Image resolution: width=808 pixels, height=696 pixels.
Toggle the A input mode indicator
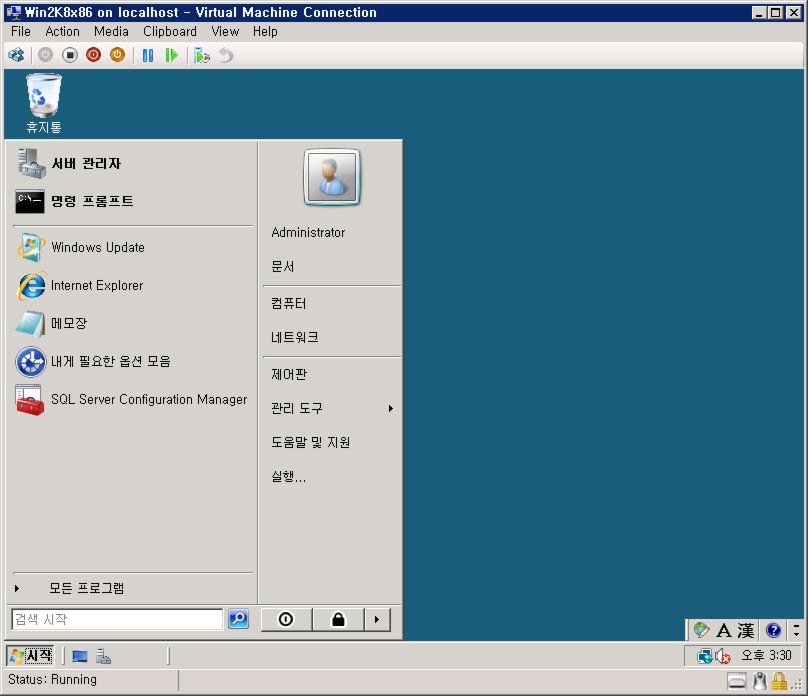point(724,630)
